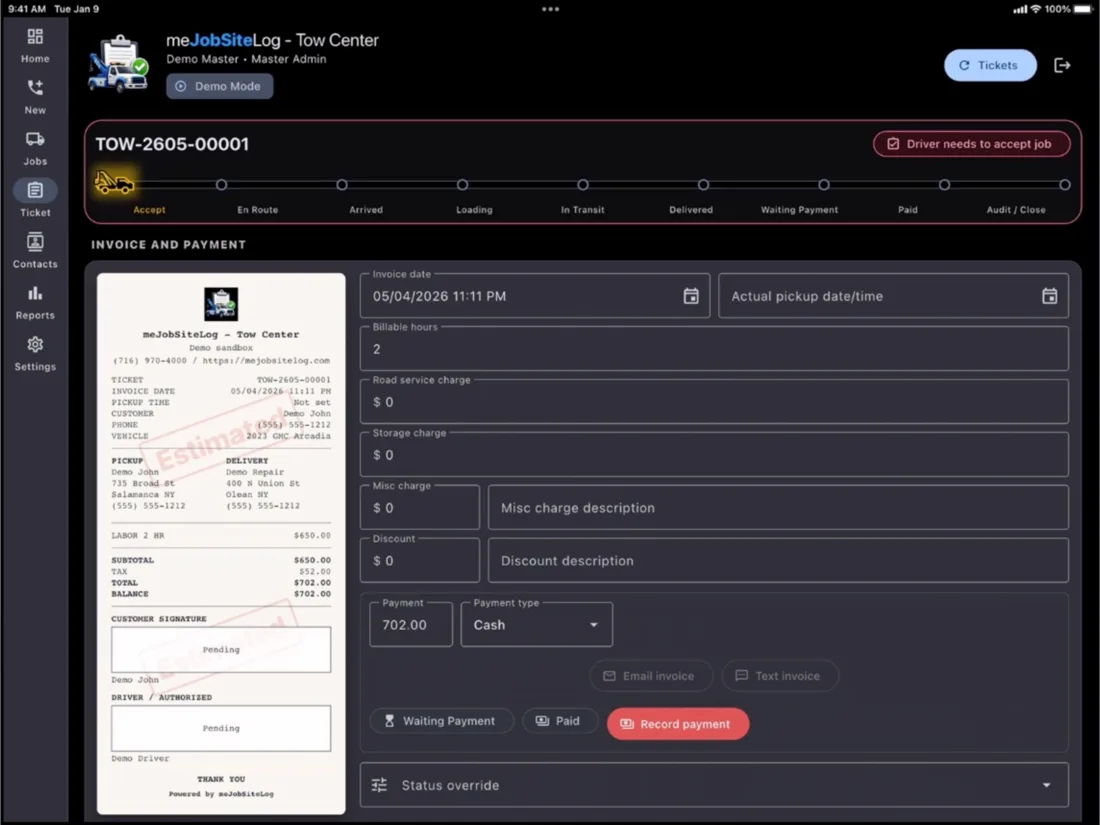1100x825 pixels.
Task: Select the En Route progress step
Action: point(221,185)
